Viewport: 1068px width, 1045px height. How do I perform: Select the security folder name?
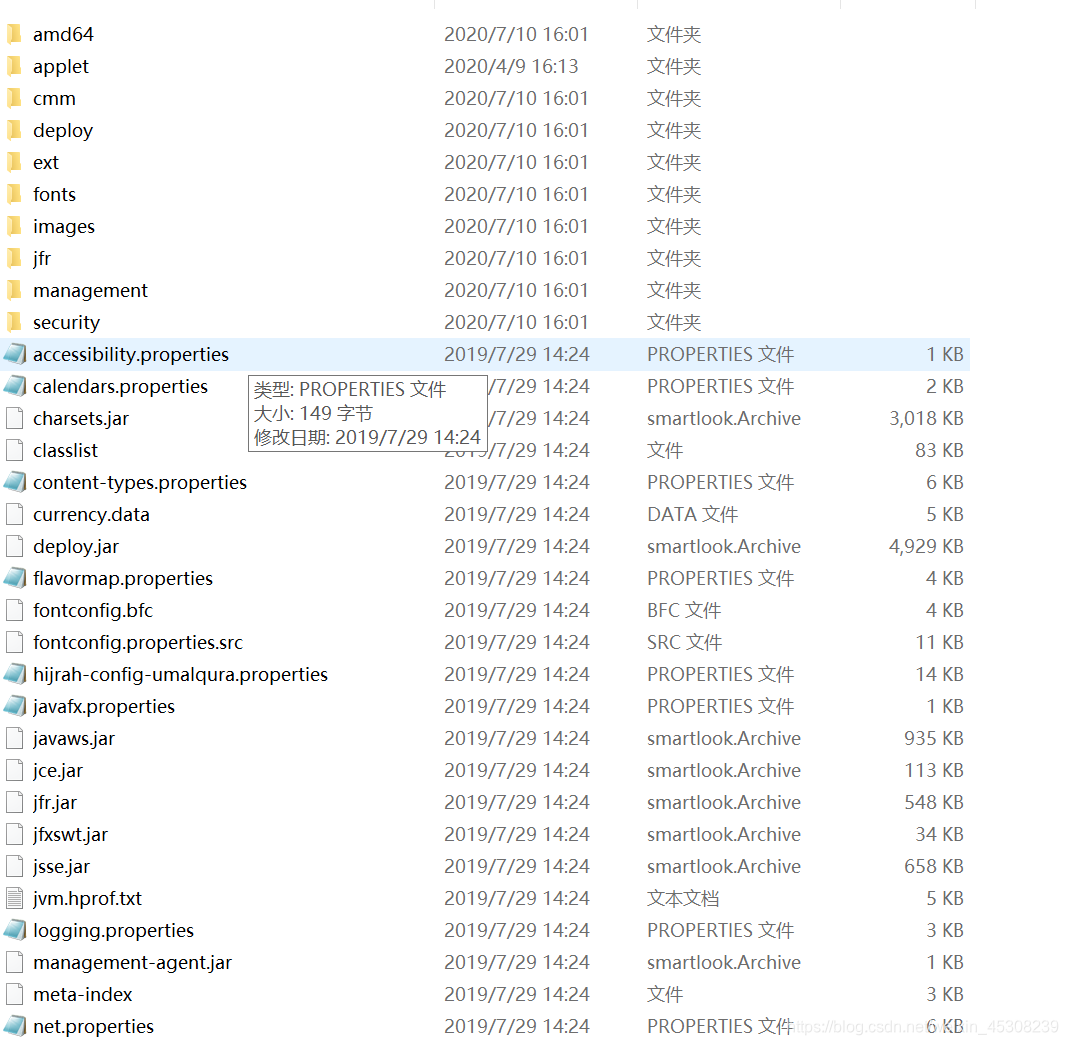point(66,322)
